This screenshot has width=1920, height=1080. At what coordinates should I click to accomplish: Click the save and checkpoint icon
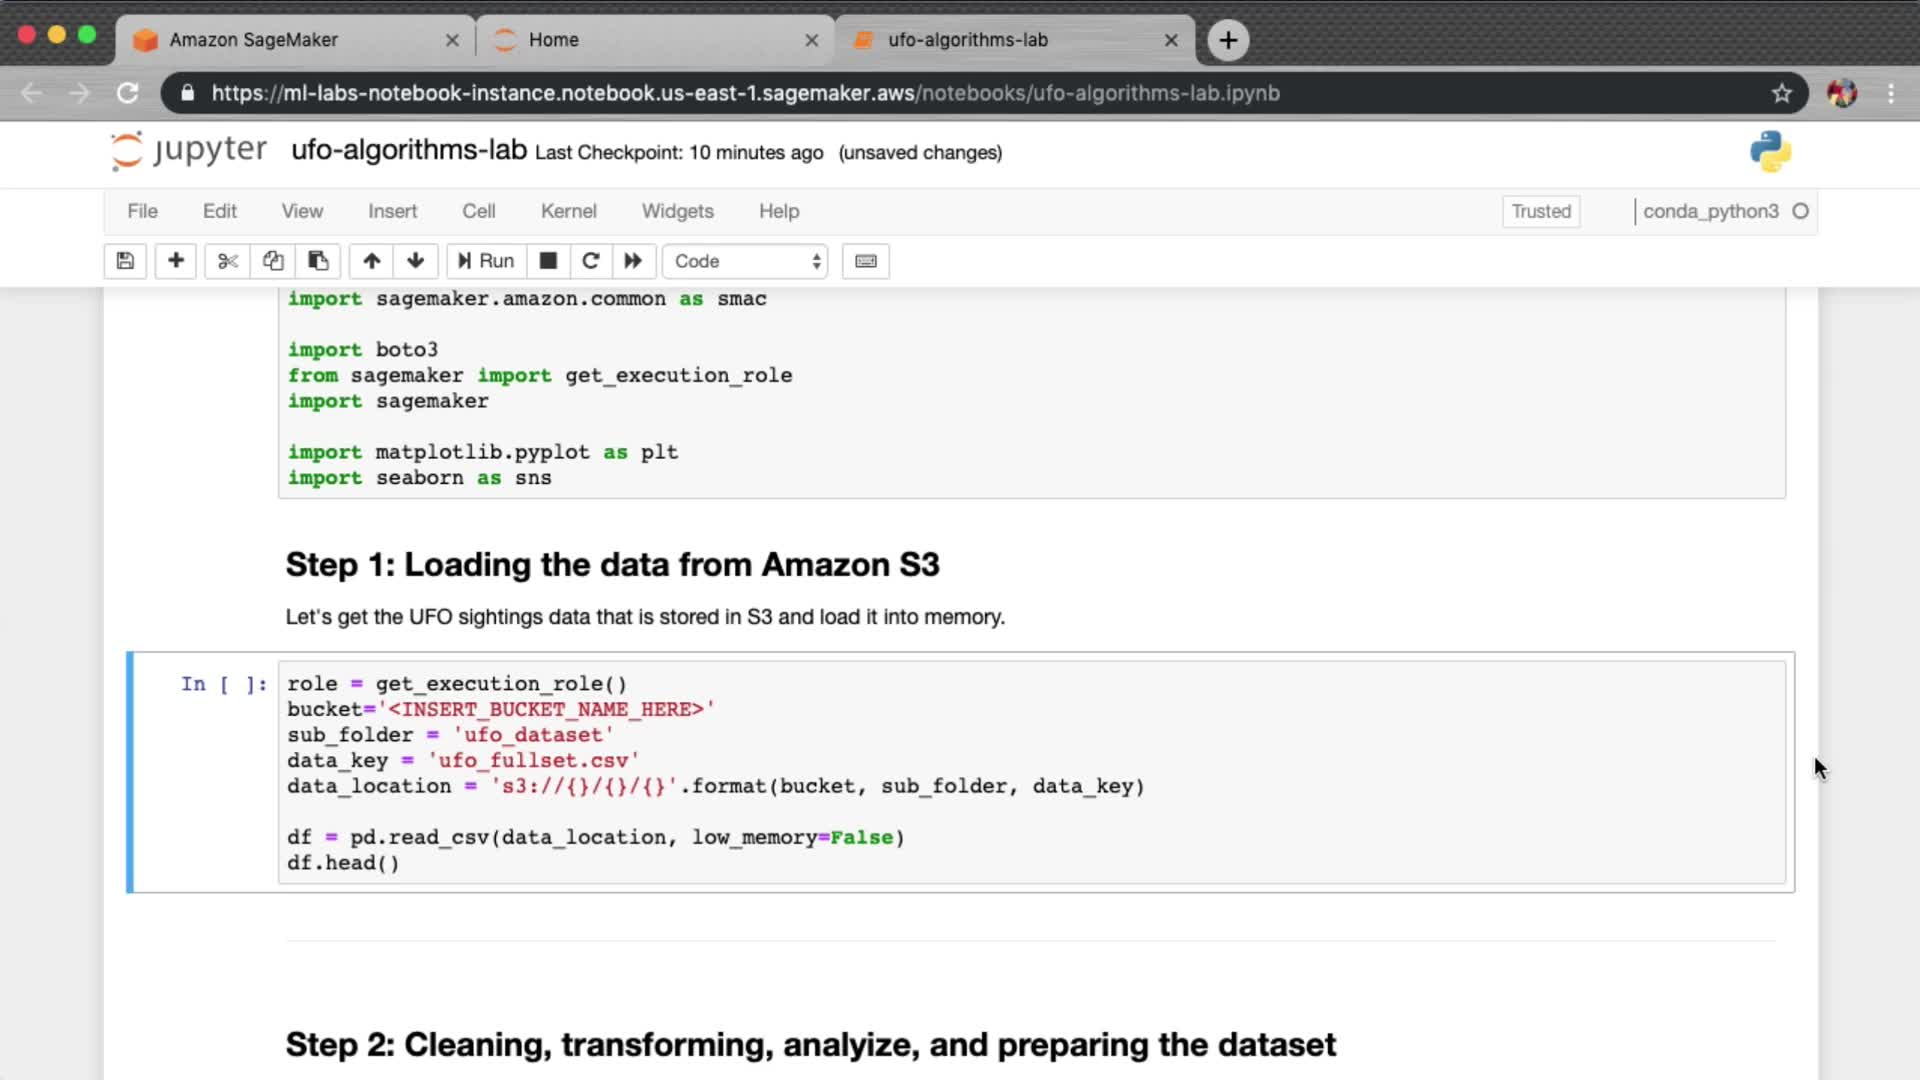point(125,261)
